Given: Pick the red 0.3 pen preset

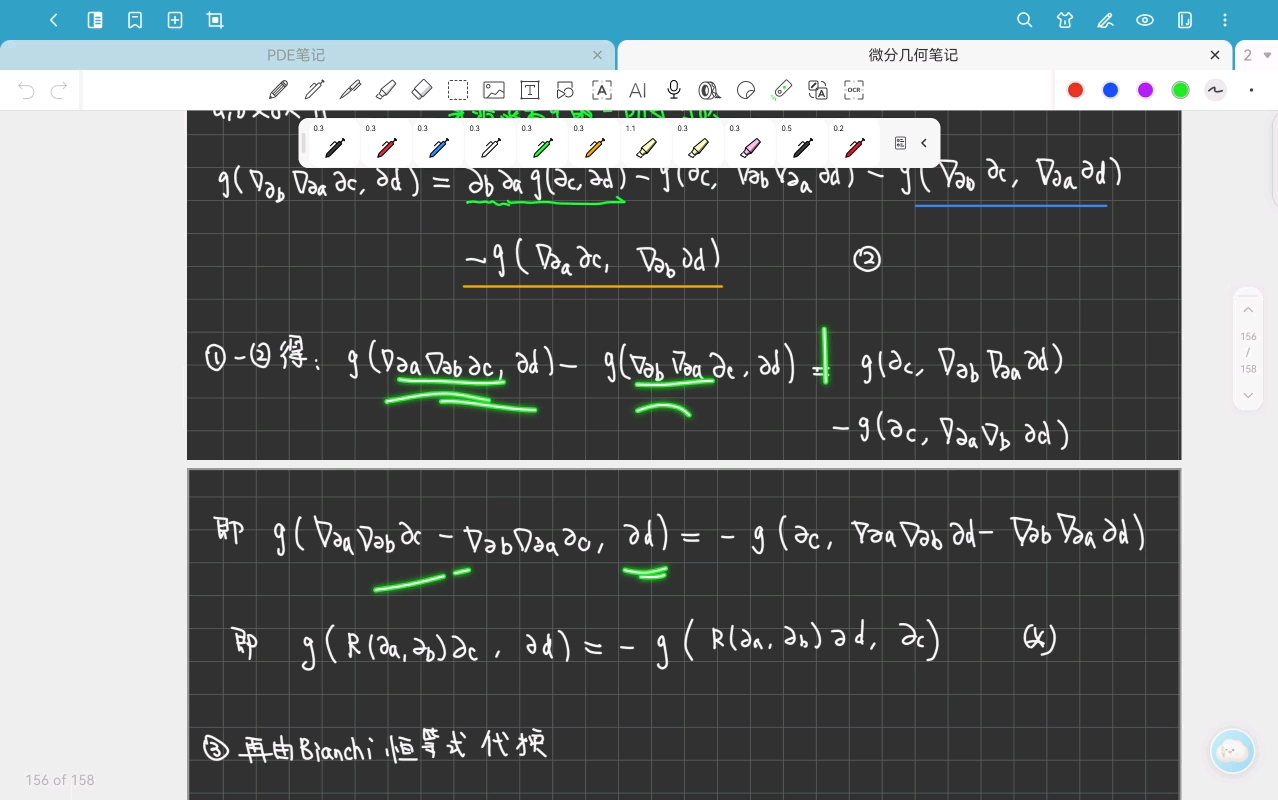Looking at the screenshot, I should pos(386,143).
